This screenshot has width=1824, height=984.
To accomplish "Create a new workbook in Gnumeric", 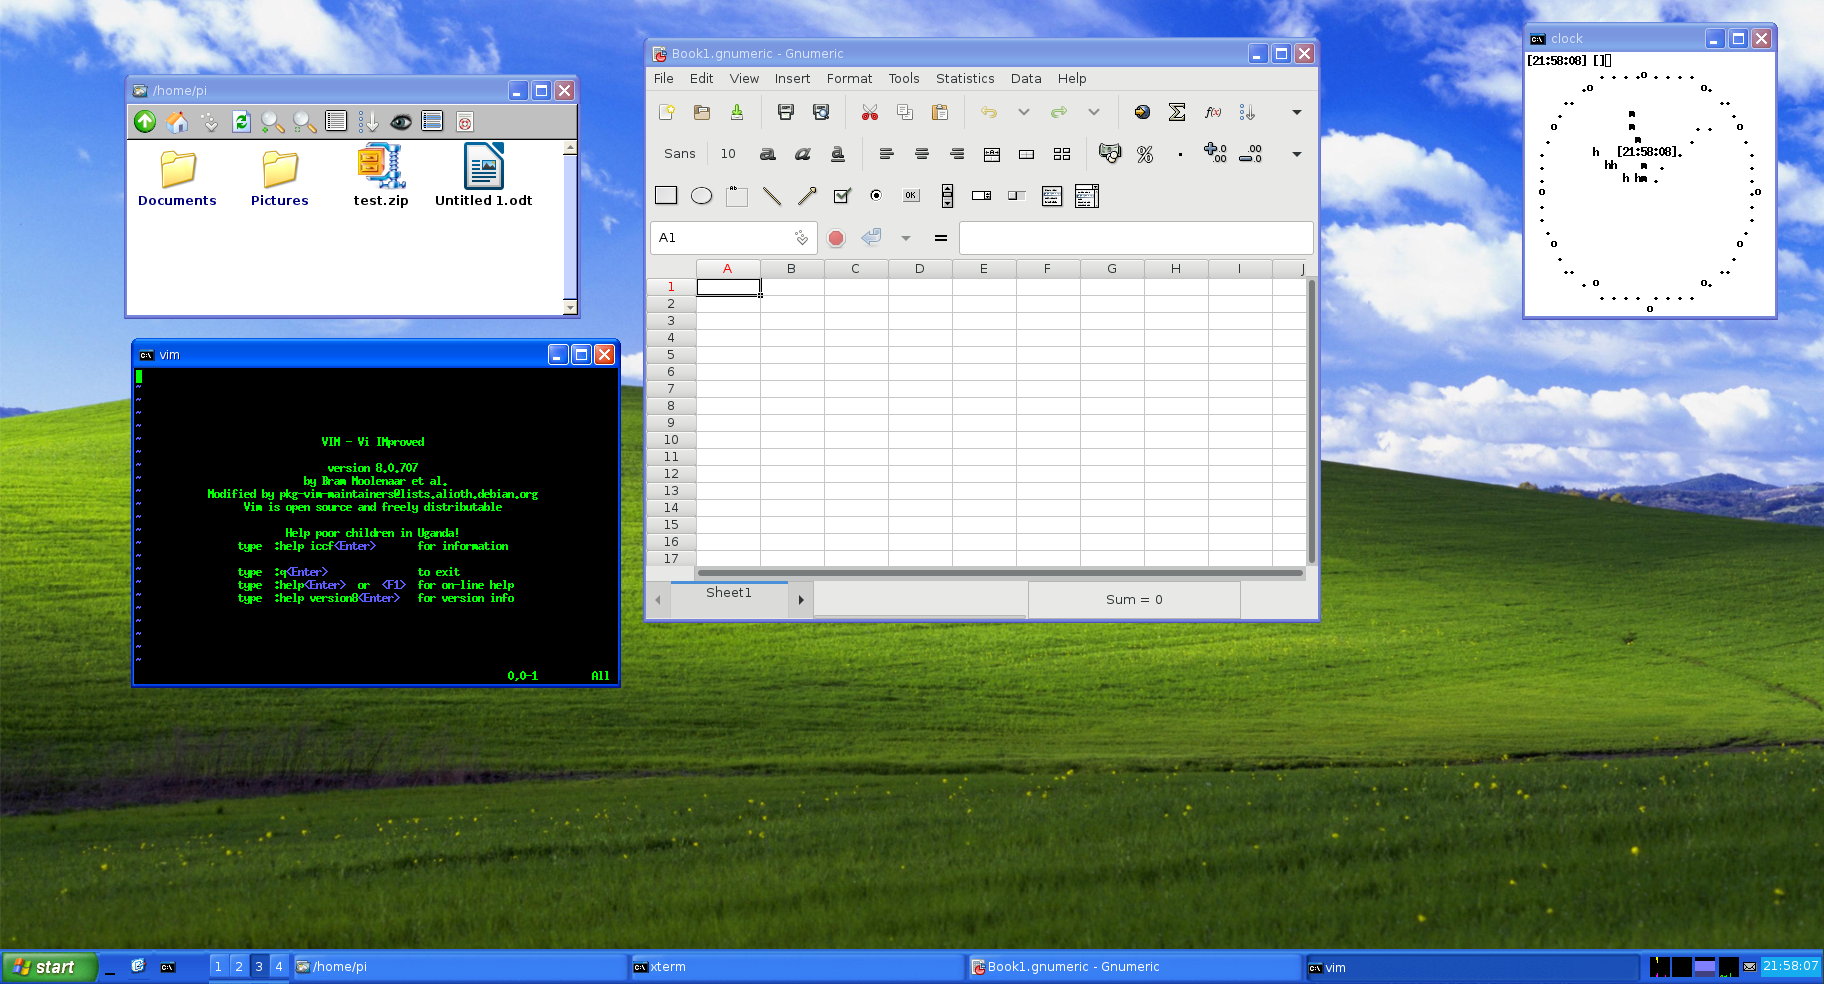I will 667,112.
